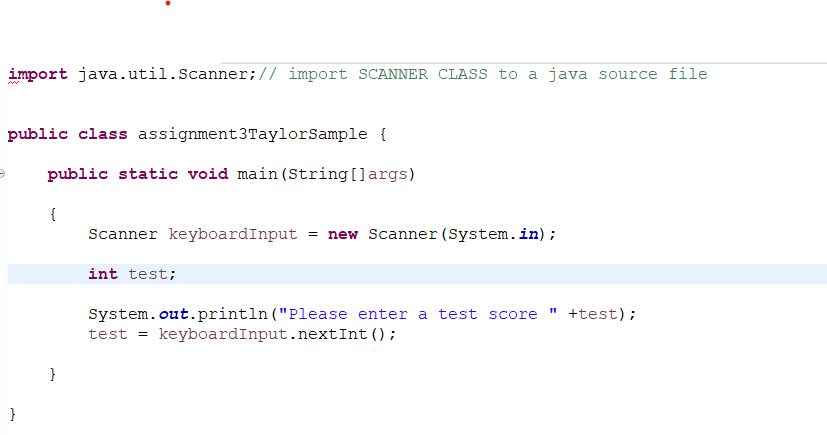The image size is (827, 435).
Task: Click the closing brace of main method
Action: 53,374
